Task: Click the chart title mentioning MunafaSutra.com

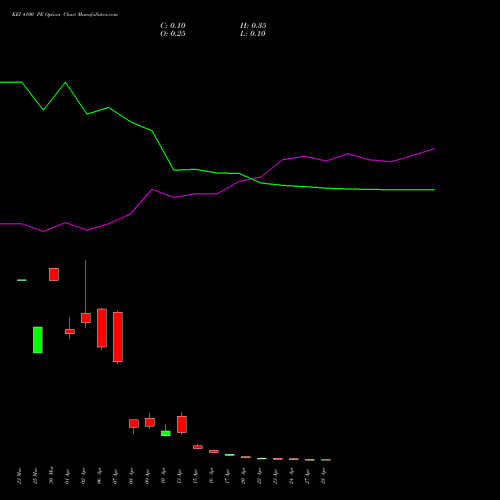Action: click(65, 15)
